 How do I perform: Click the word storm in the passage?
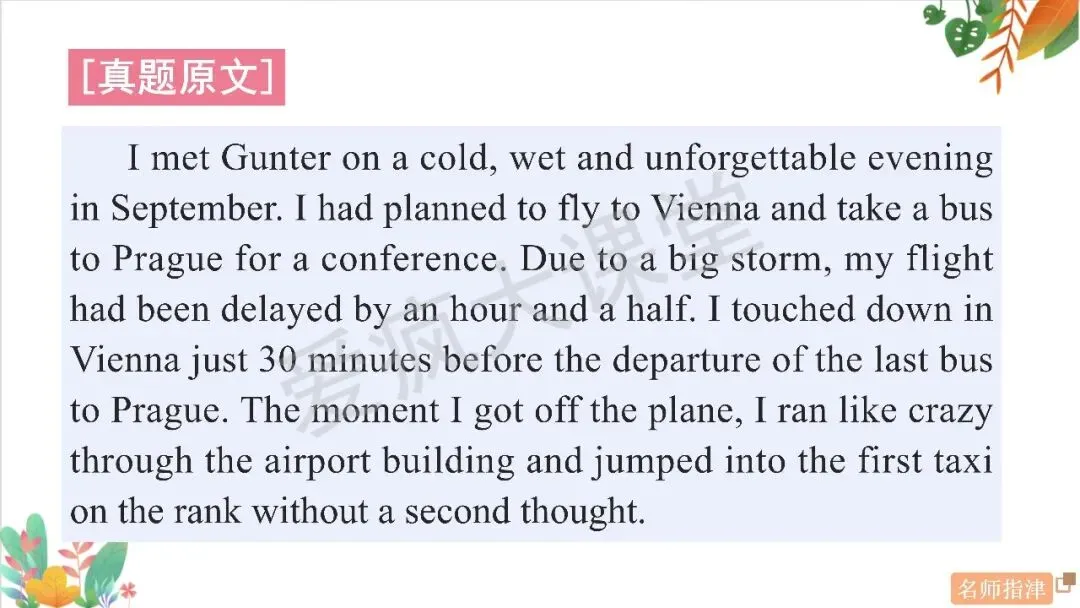pos(780,260)
